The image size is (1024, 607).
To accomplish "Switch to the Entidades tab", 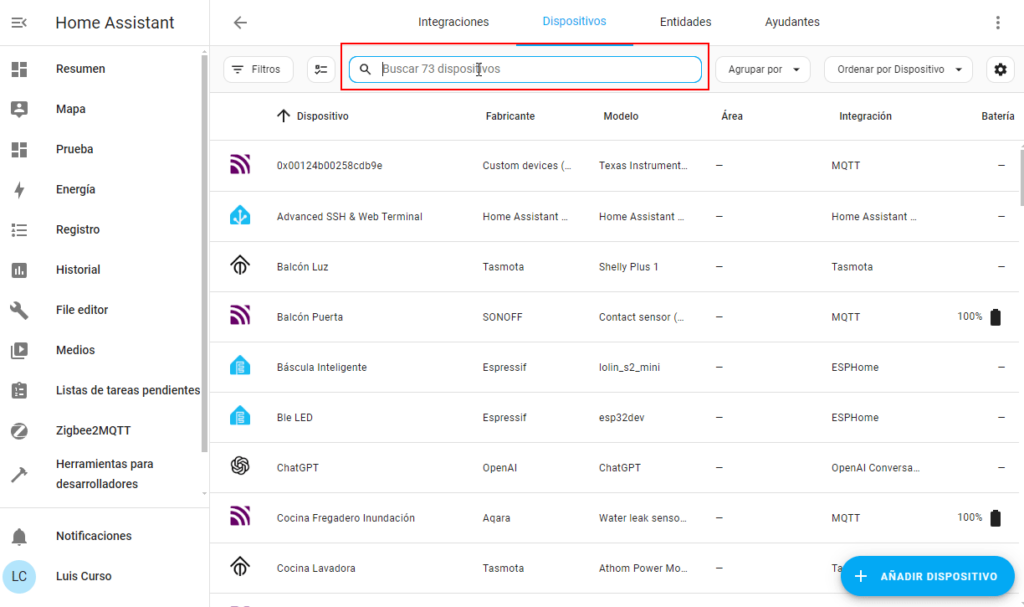I will (685, 22).
